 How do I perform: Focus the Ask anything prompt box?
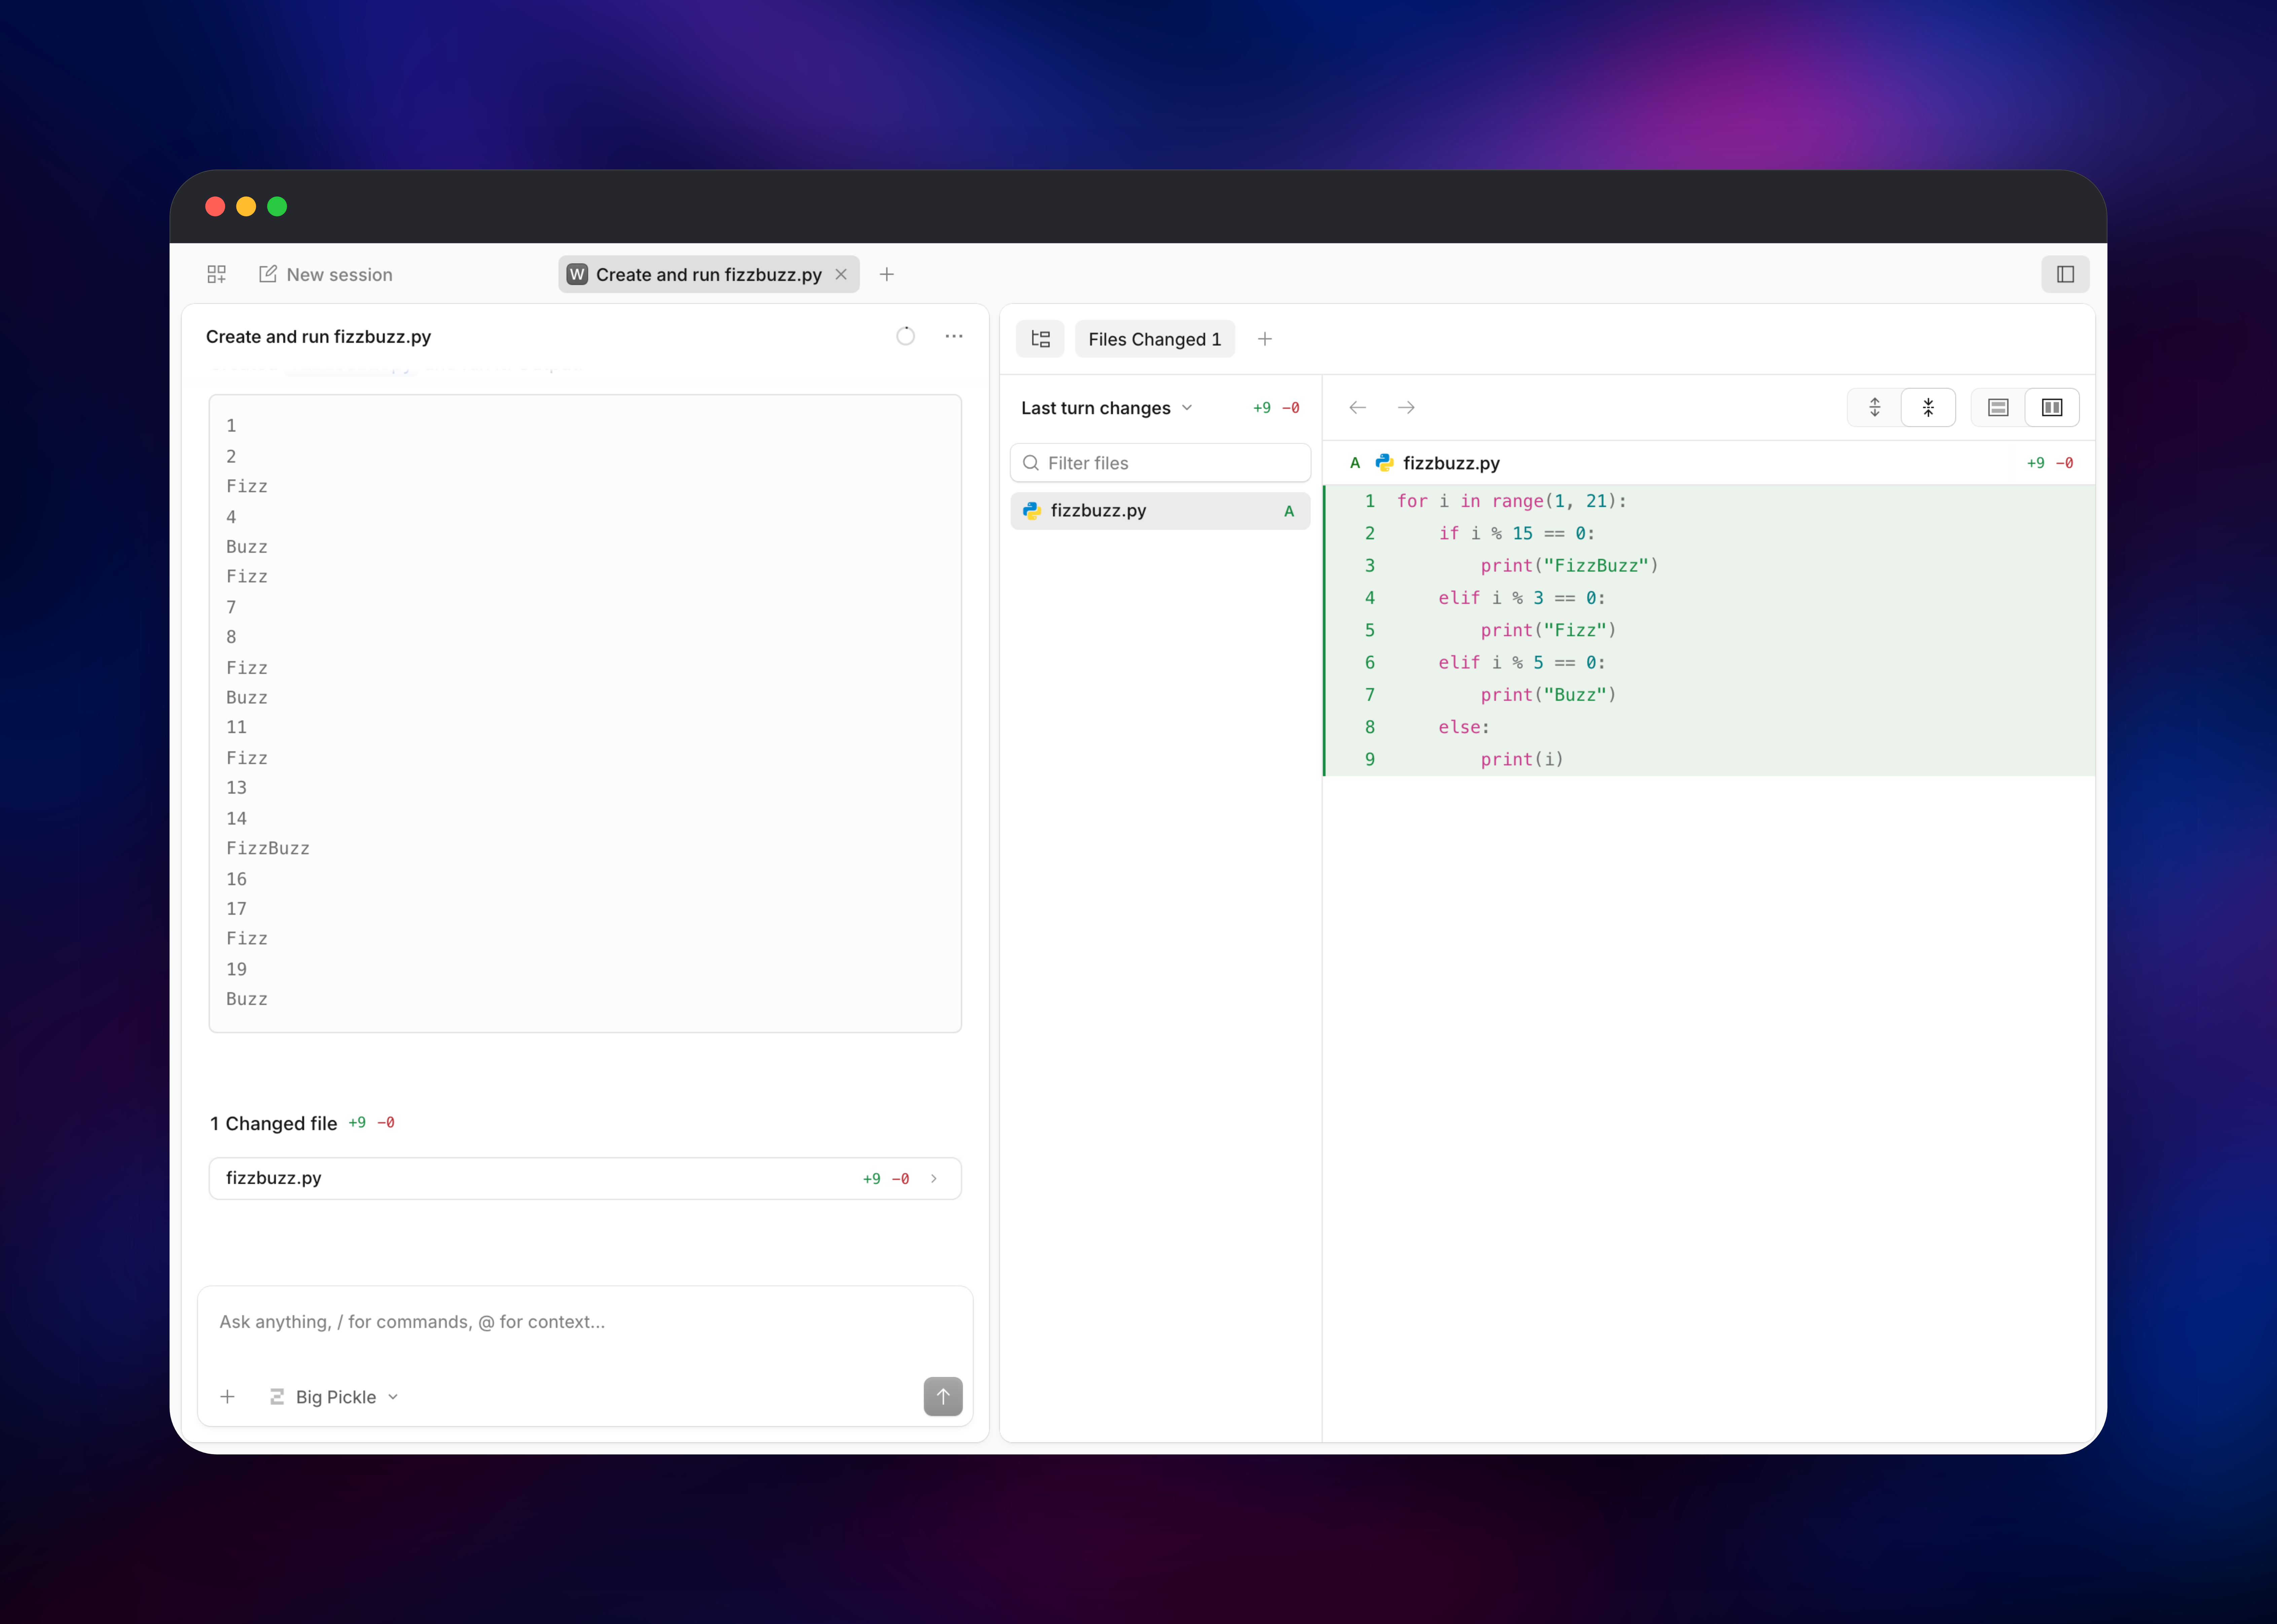click(x=585, y=1322)
